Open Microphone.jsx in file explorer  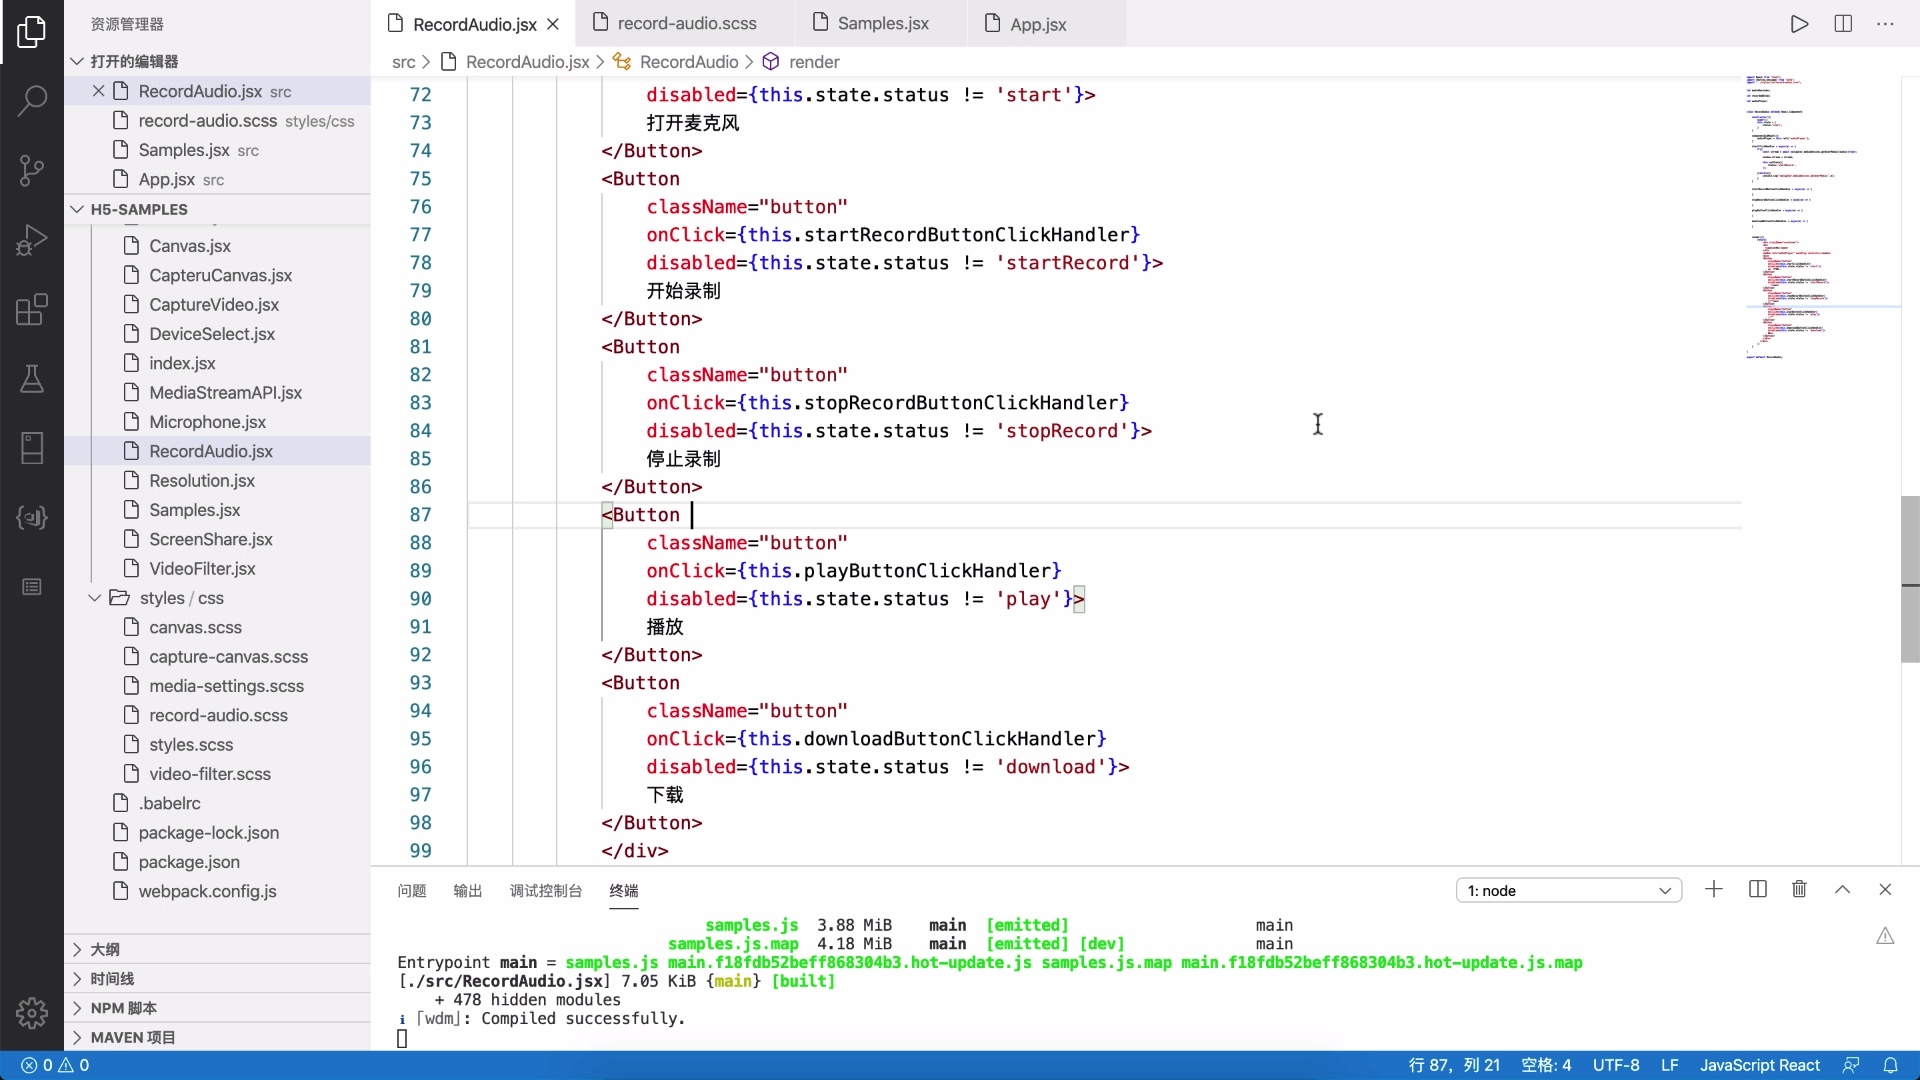point(207,422)
